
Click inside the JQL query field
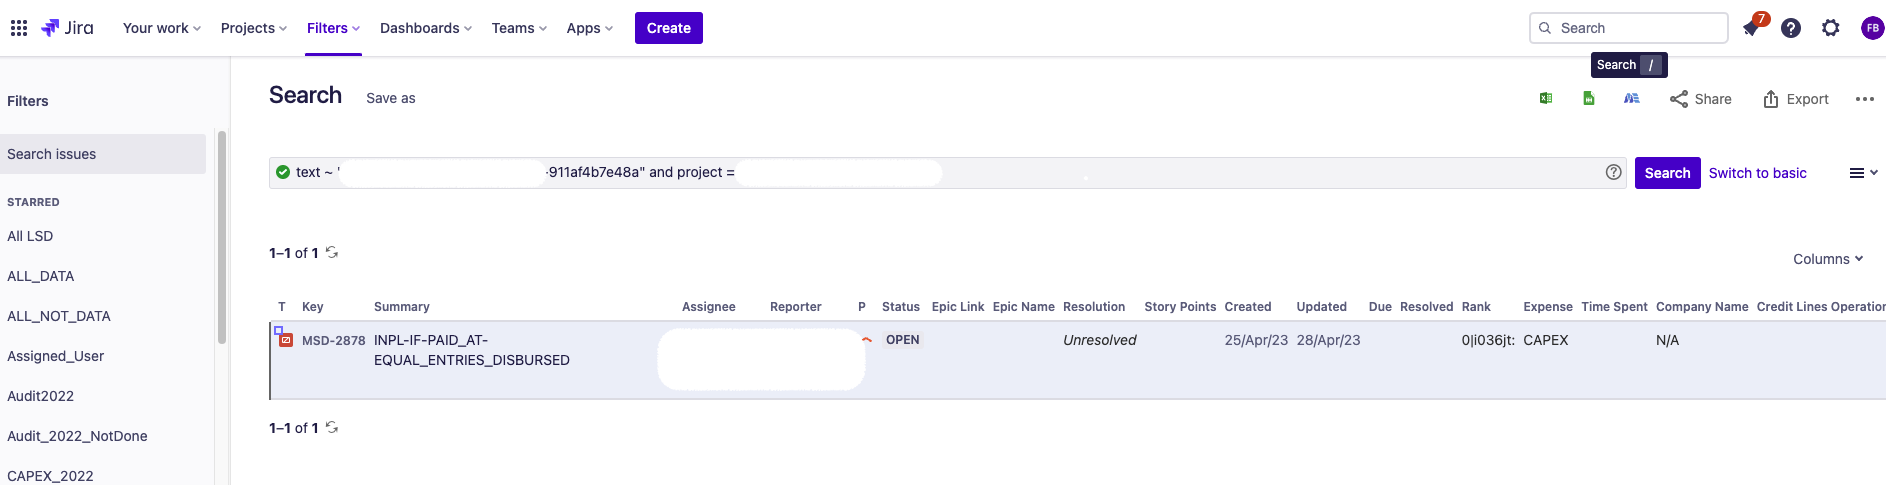(948, 172)
